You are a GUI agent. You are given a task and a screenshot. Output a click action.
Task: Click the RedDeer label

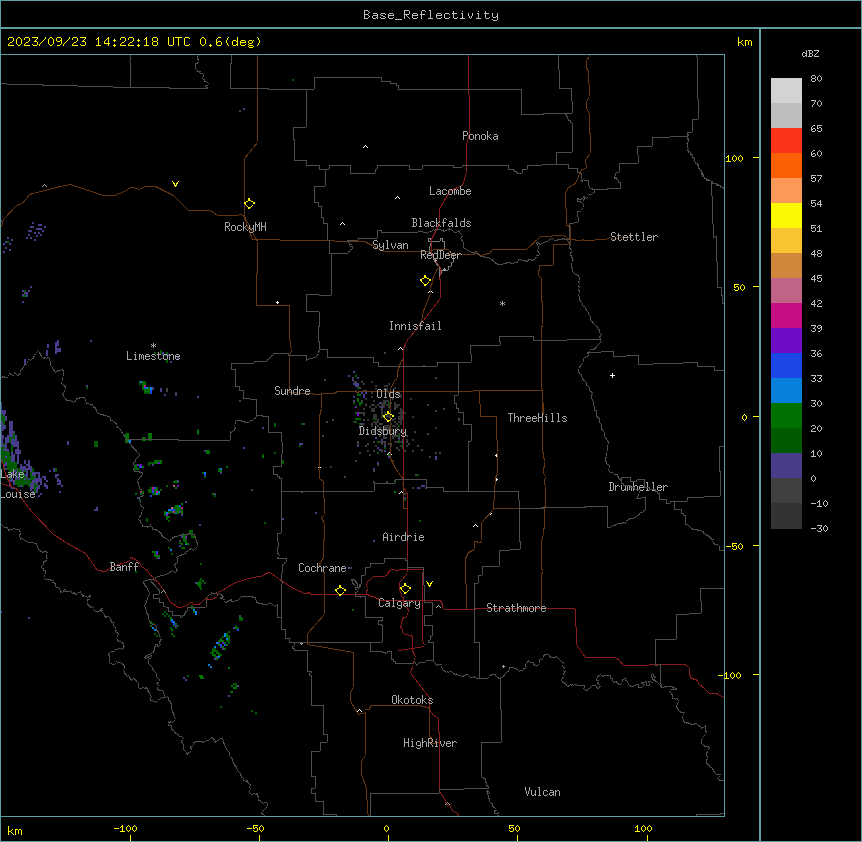tap(440, 255)
